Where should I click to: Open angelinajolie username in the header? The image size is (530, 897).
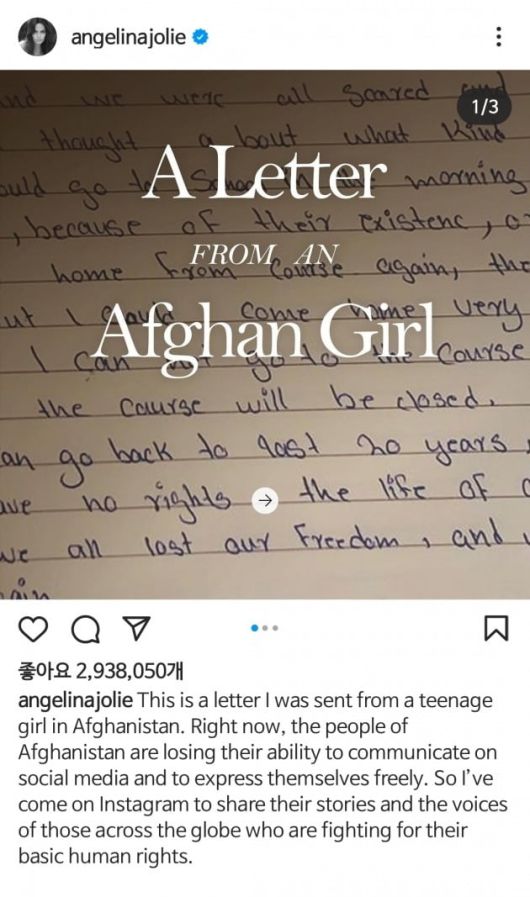[128, 37]
